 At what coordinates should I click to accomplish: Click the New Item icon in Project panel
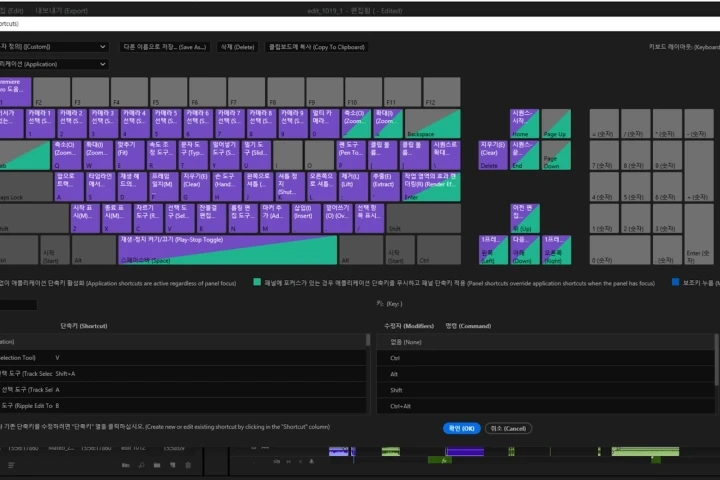coord(172,465)
